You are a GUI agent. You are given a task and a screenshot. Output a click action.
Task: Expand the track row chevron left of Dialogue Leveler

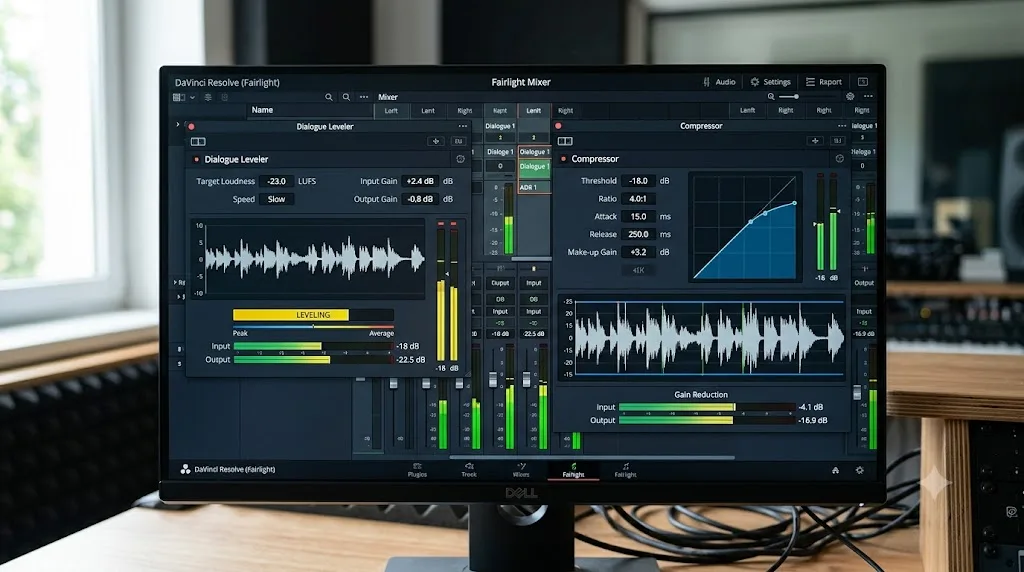[177, 124]
